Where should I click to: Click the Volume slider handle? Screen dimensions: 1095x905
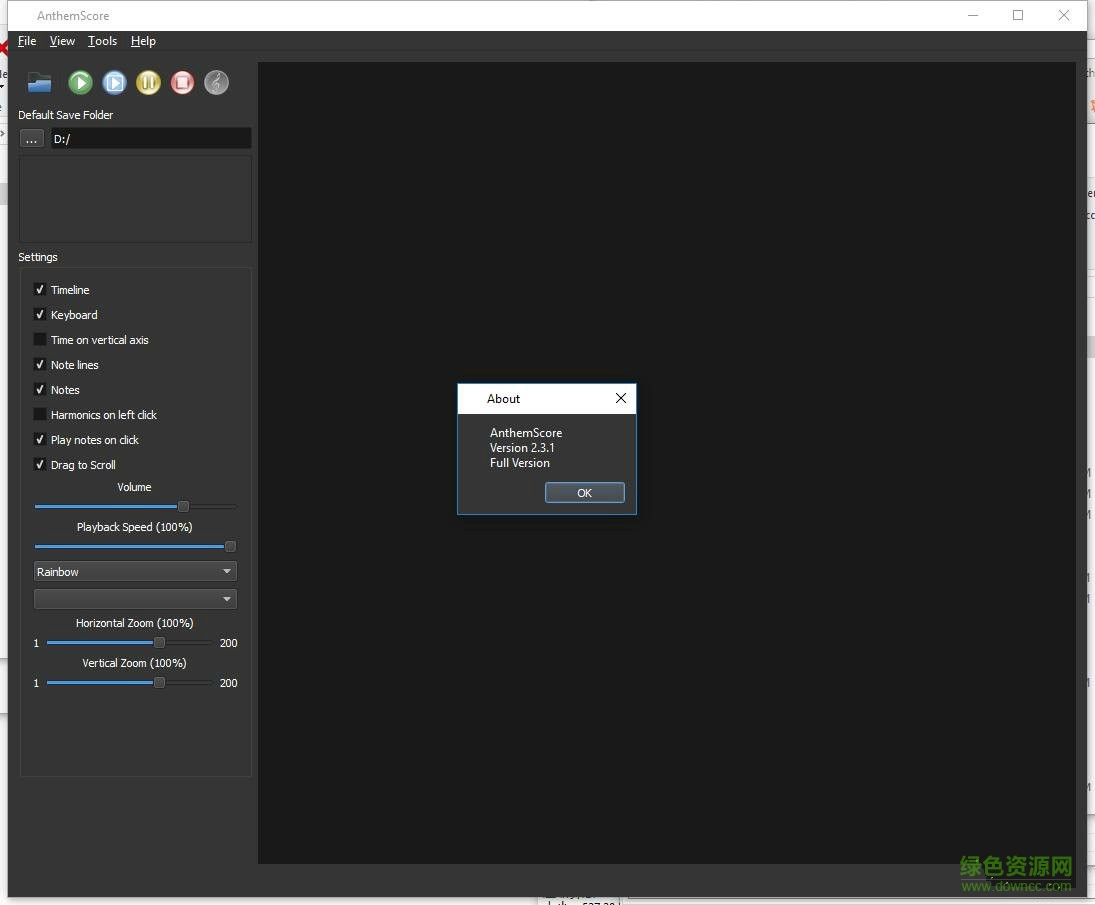coord(183,507)
